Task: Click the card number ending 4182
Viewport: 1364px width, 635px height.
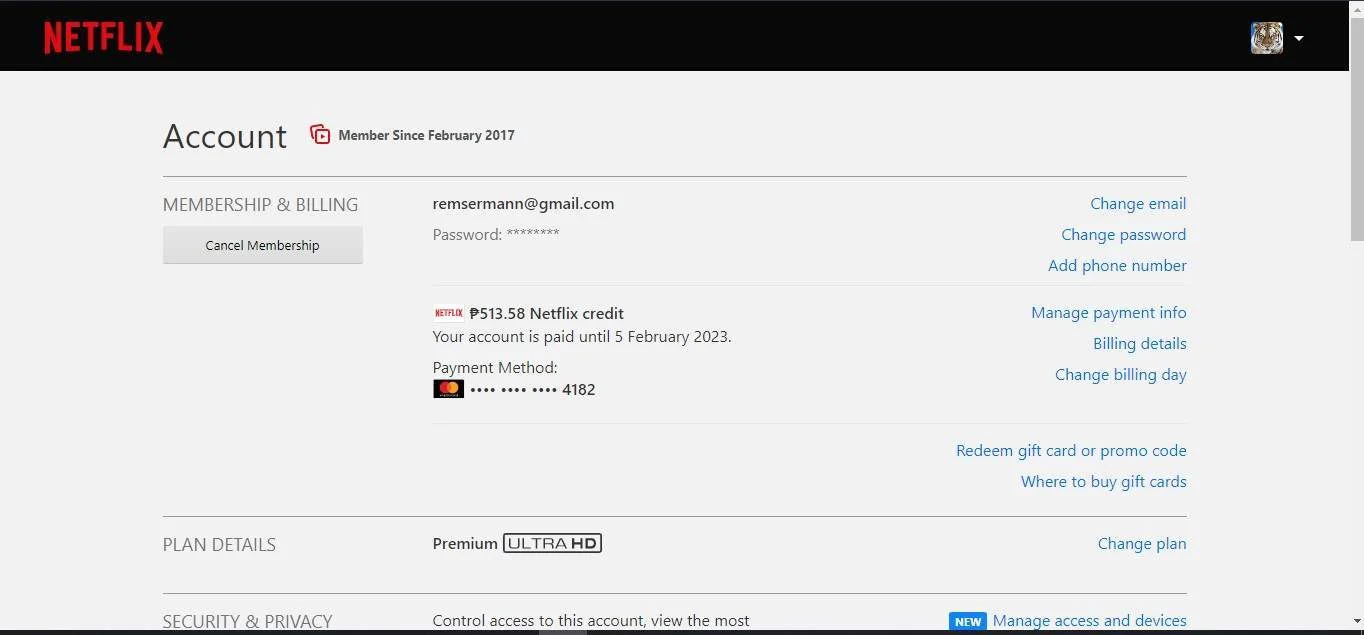Action: pyautogui.click(x=533, y=390)
